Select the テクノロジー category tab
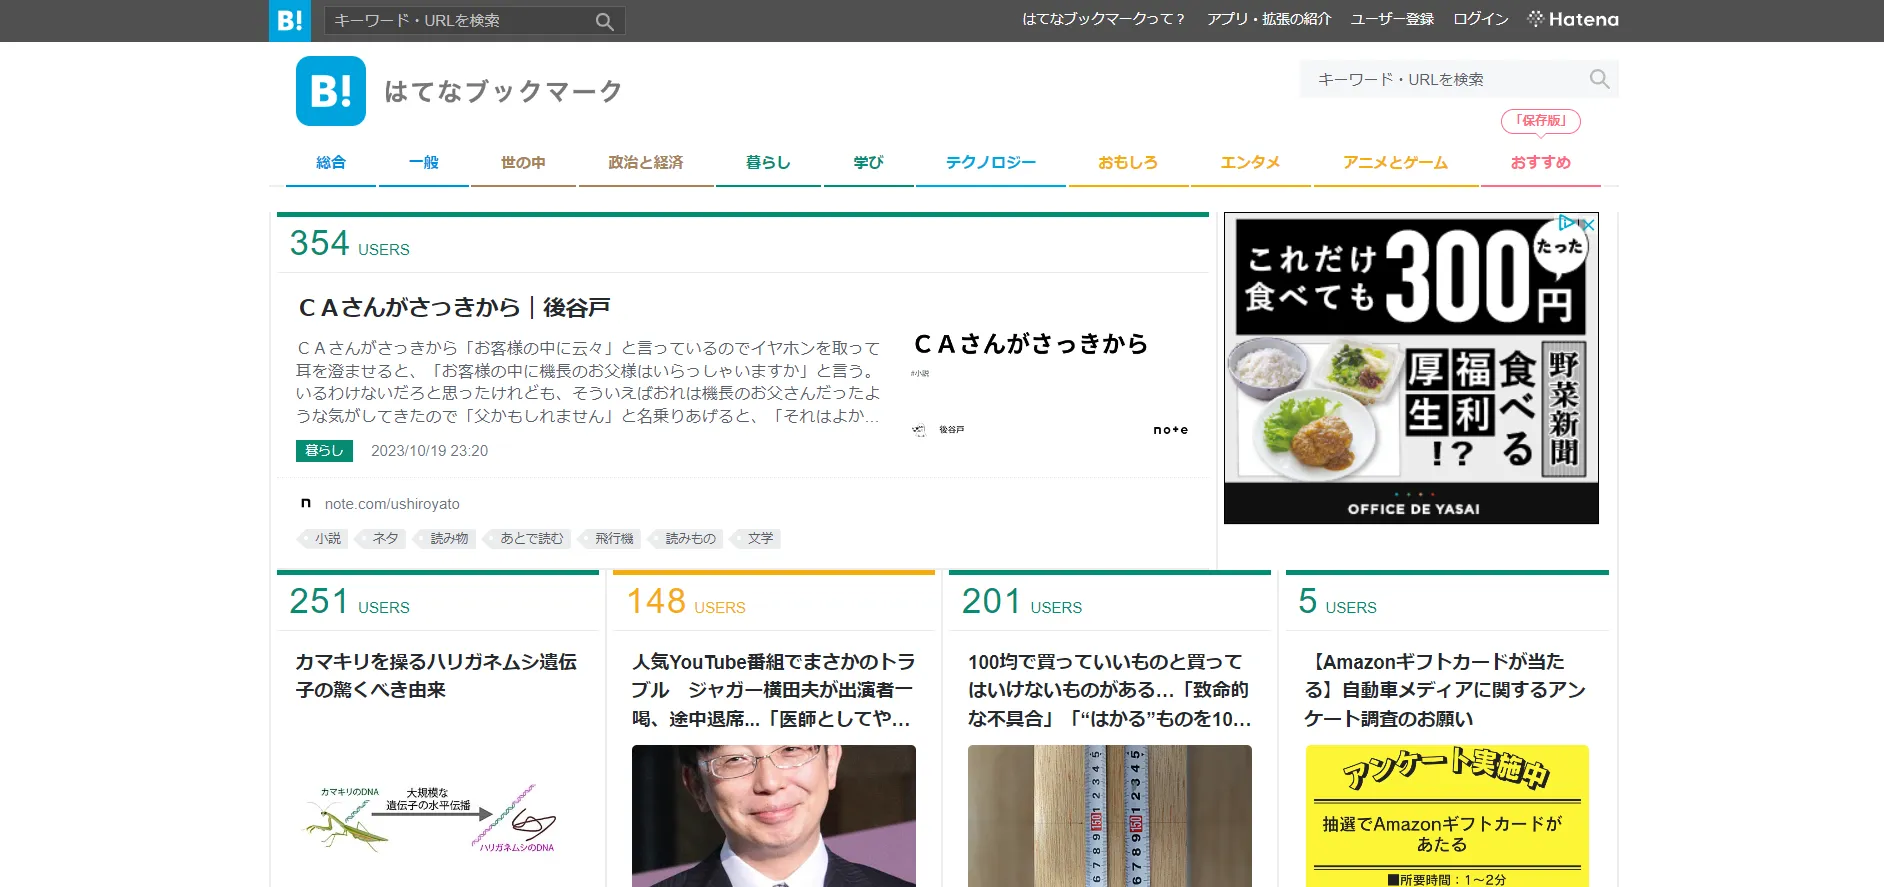Viewport: 1884px width, 887px height. 990,162
